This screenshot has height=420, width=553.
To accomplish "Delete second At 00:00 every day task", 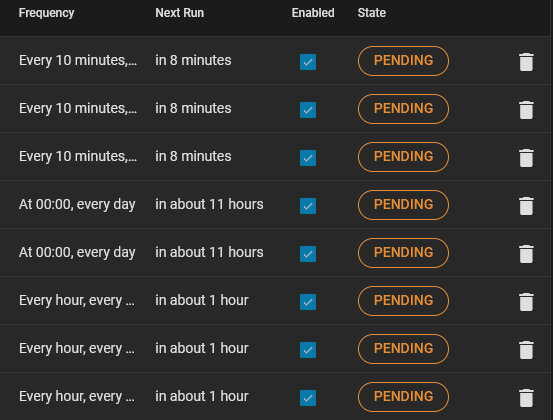I will pos(526,254).
